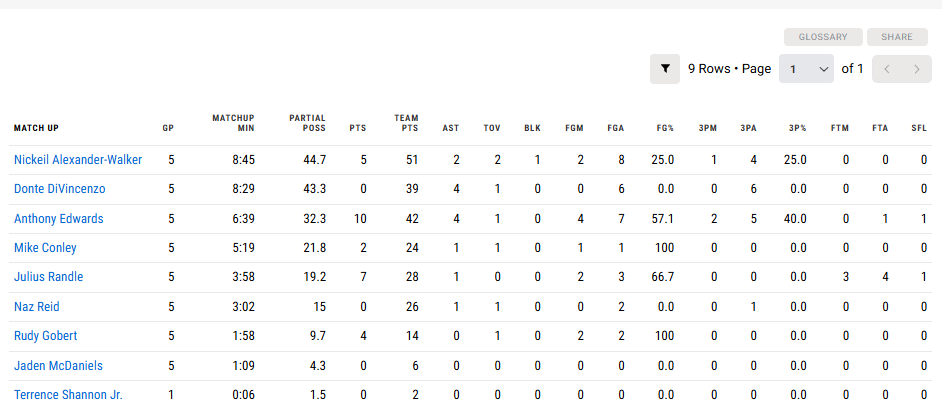The image size is (942, 416).
Task: Click the Share button
Action: pos(897,37)
